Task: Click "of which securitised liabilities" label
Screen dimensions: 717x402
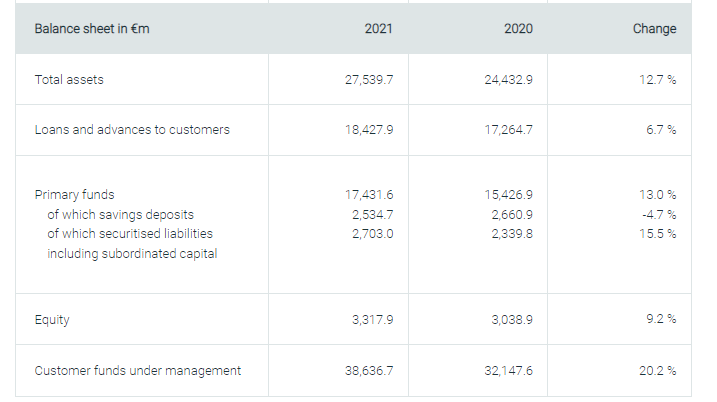Action: pos(130,233)
